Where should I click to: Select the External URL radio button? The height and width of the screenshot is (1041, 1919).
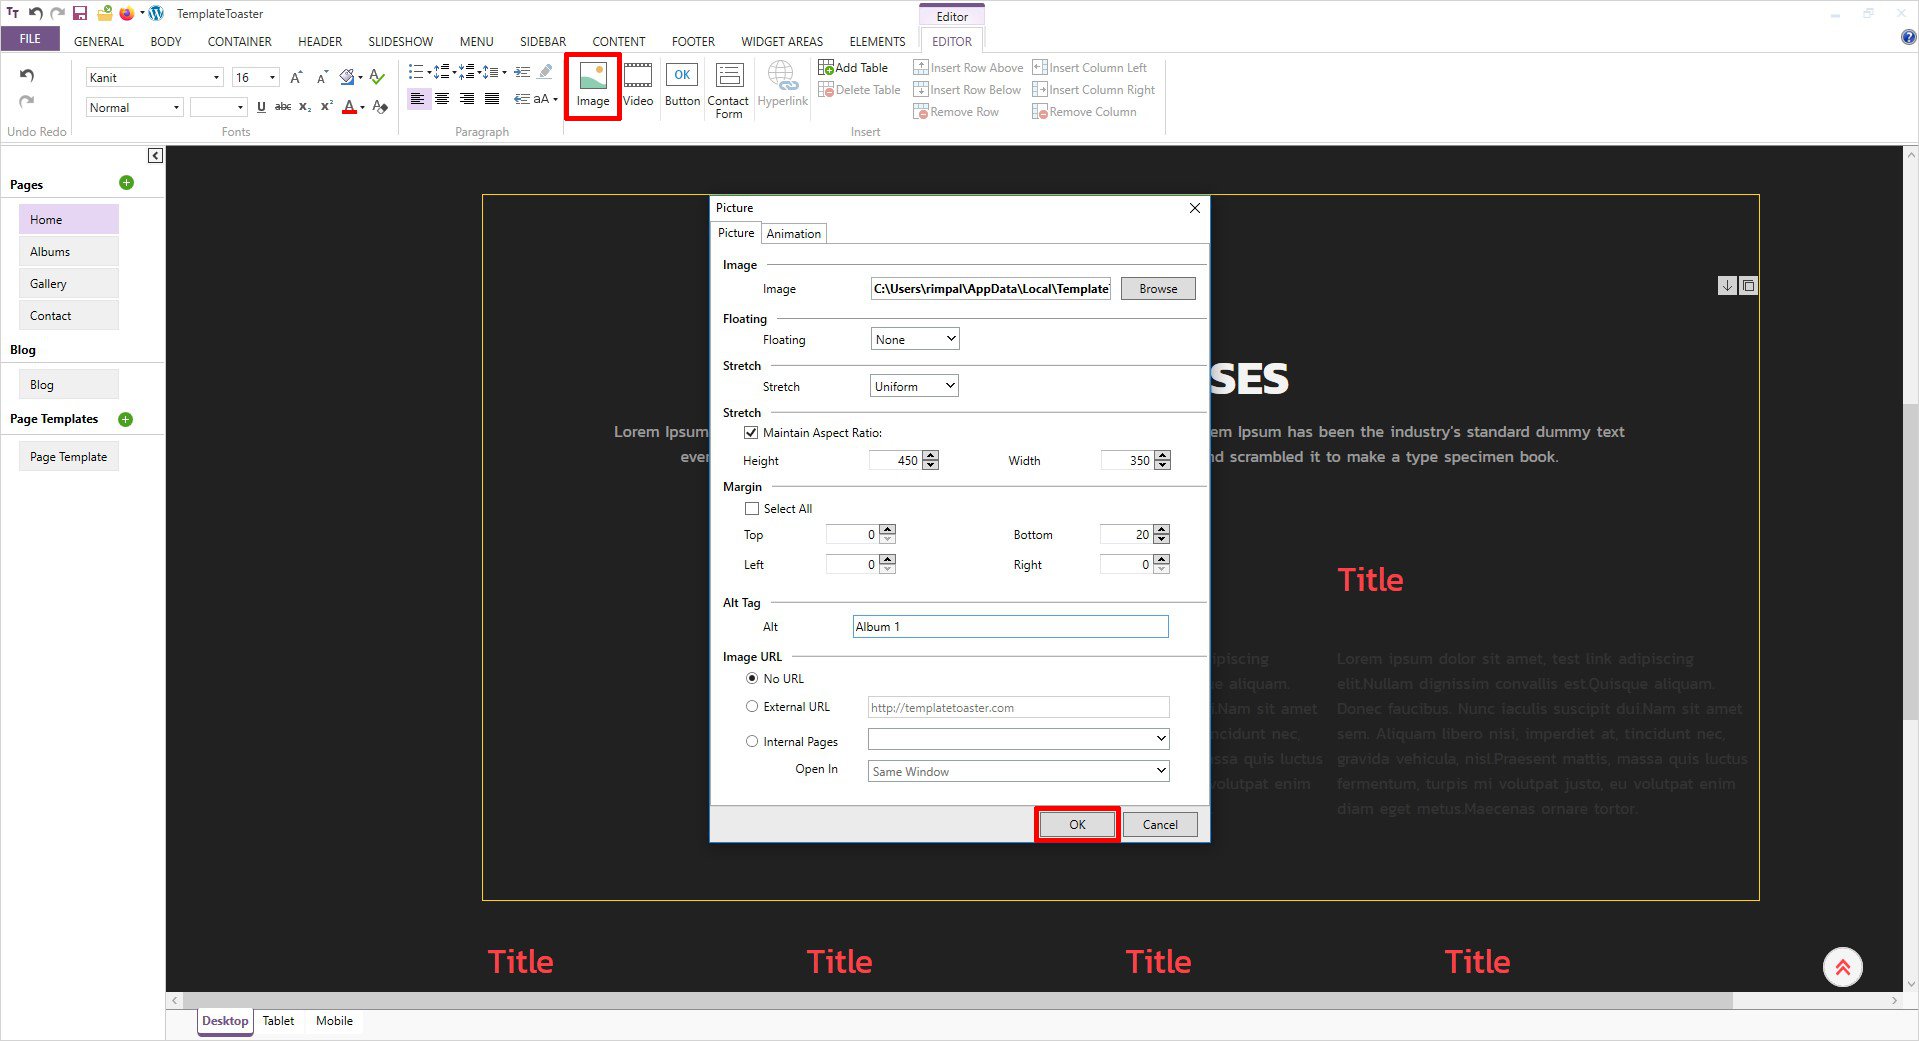point(752,707)
